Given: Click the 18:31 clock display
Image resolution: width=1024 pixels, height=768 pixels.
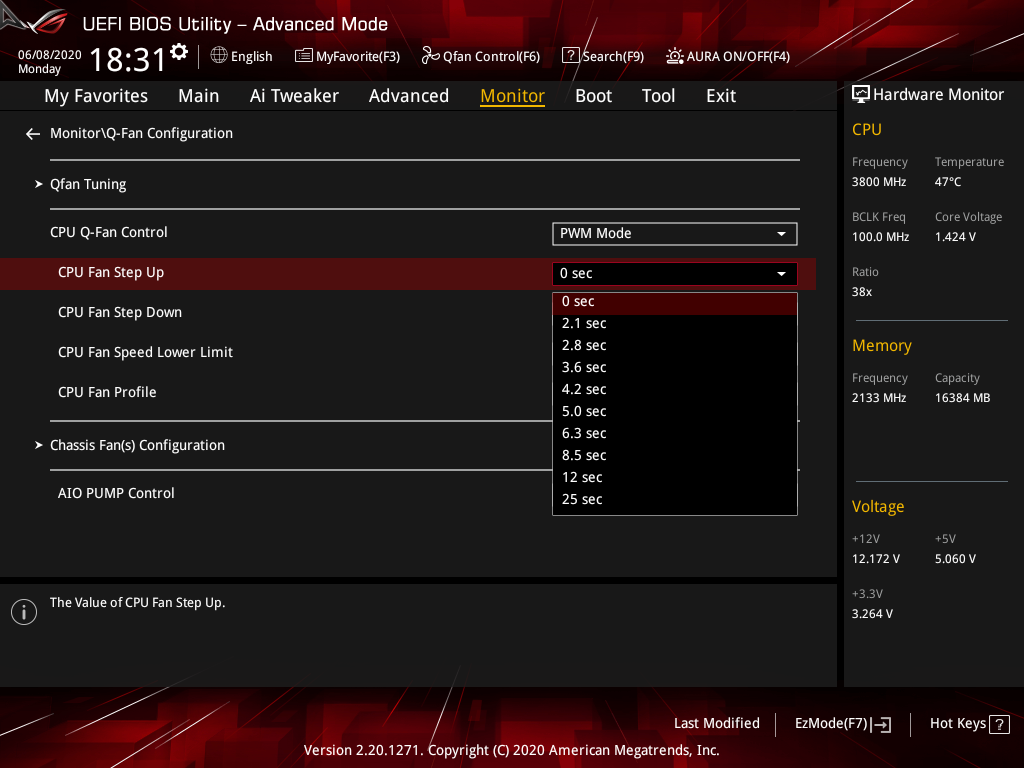Looking at the screenshot, I should (128, 60).
